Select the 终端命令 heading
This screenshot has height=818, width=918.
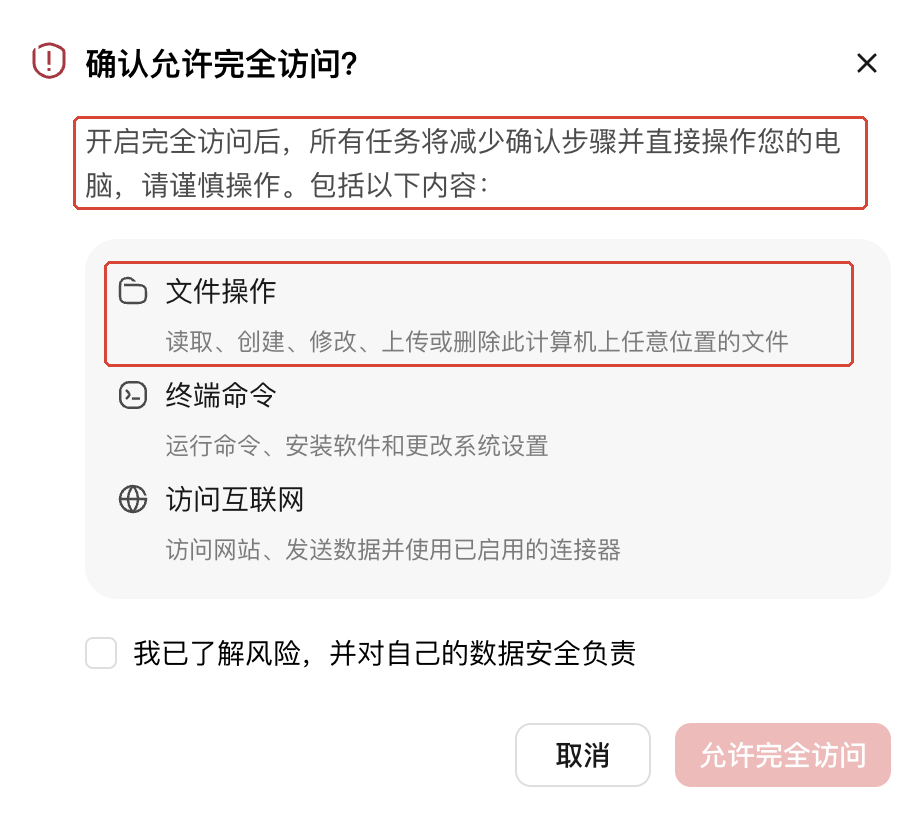click(221, 395)
